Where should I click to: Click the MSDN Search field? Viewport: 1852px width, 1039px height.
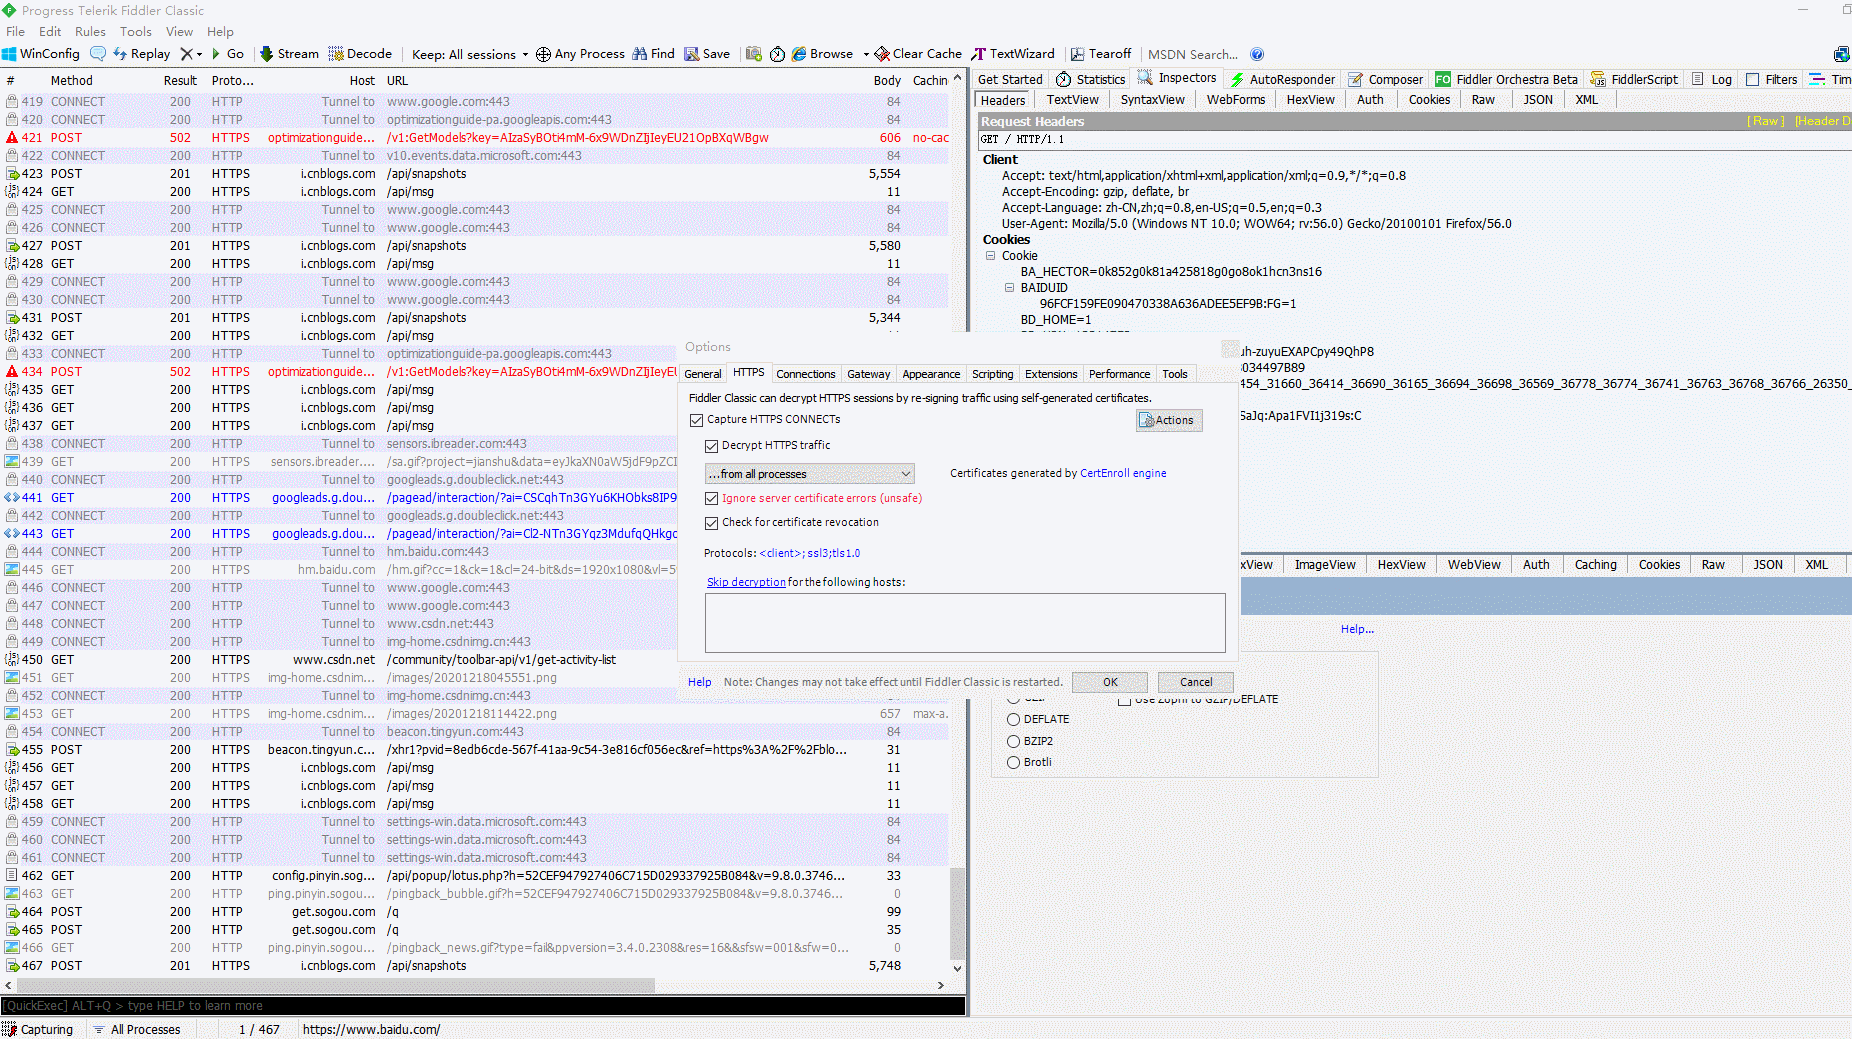(x=1193, y=54)
